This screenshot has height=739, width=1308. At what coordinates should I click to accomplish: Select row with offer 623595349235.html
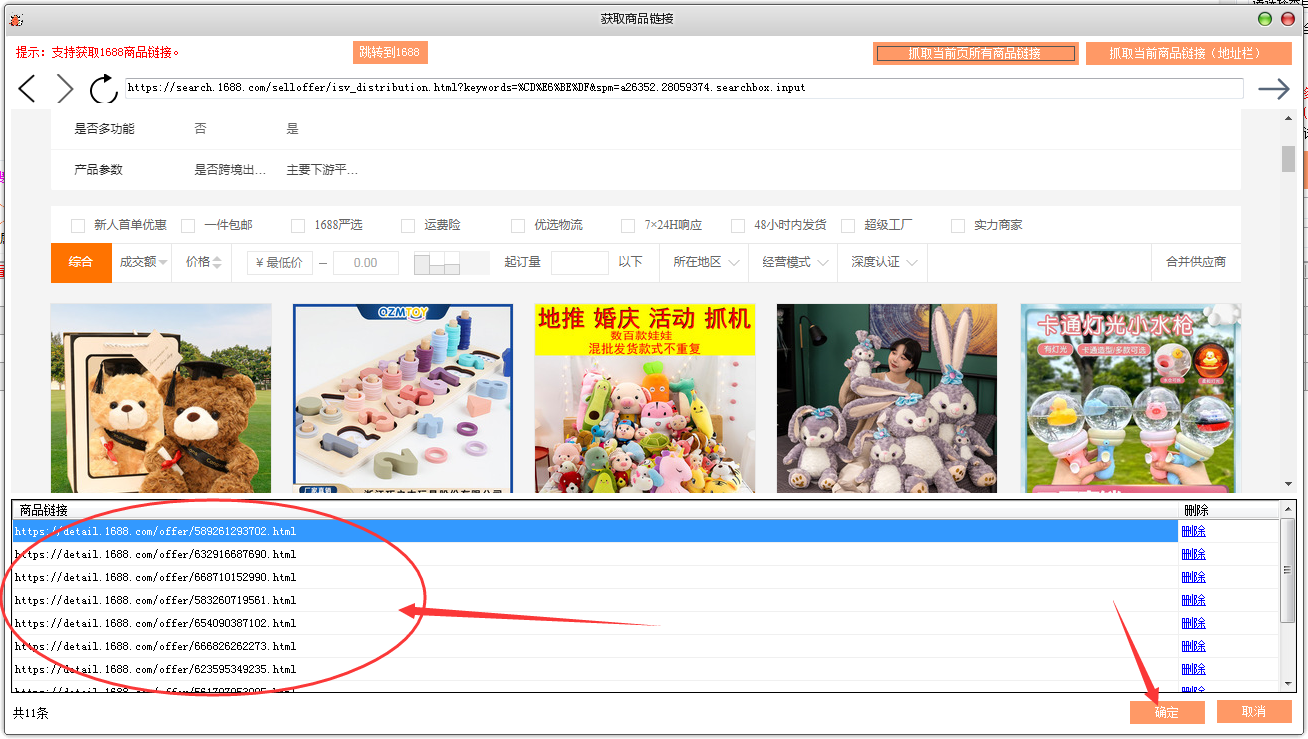pyautogui.click(x=595, y=669)
